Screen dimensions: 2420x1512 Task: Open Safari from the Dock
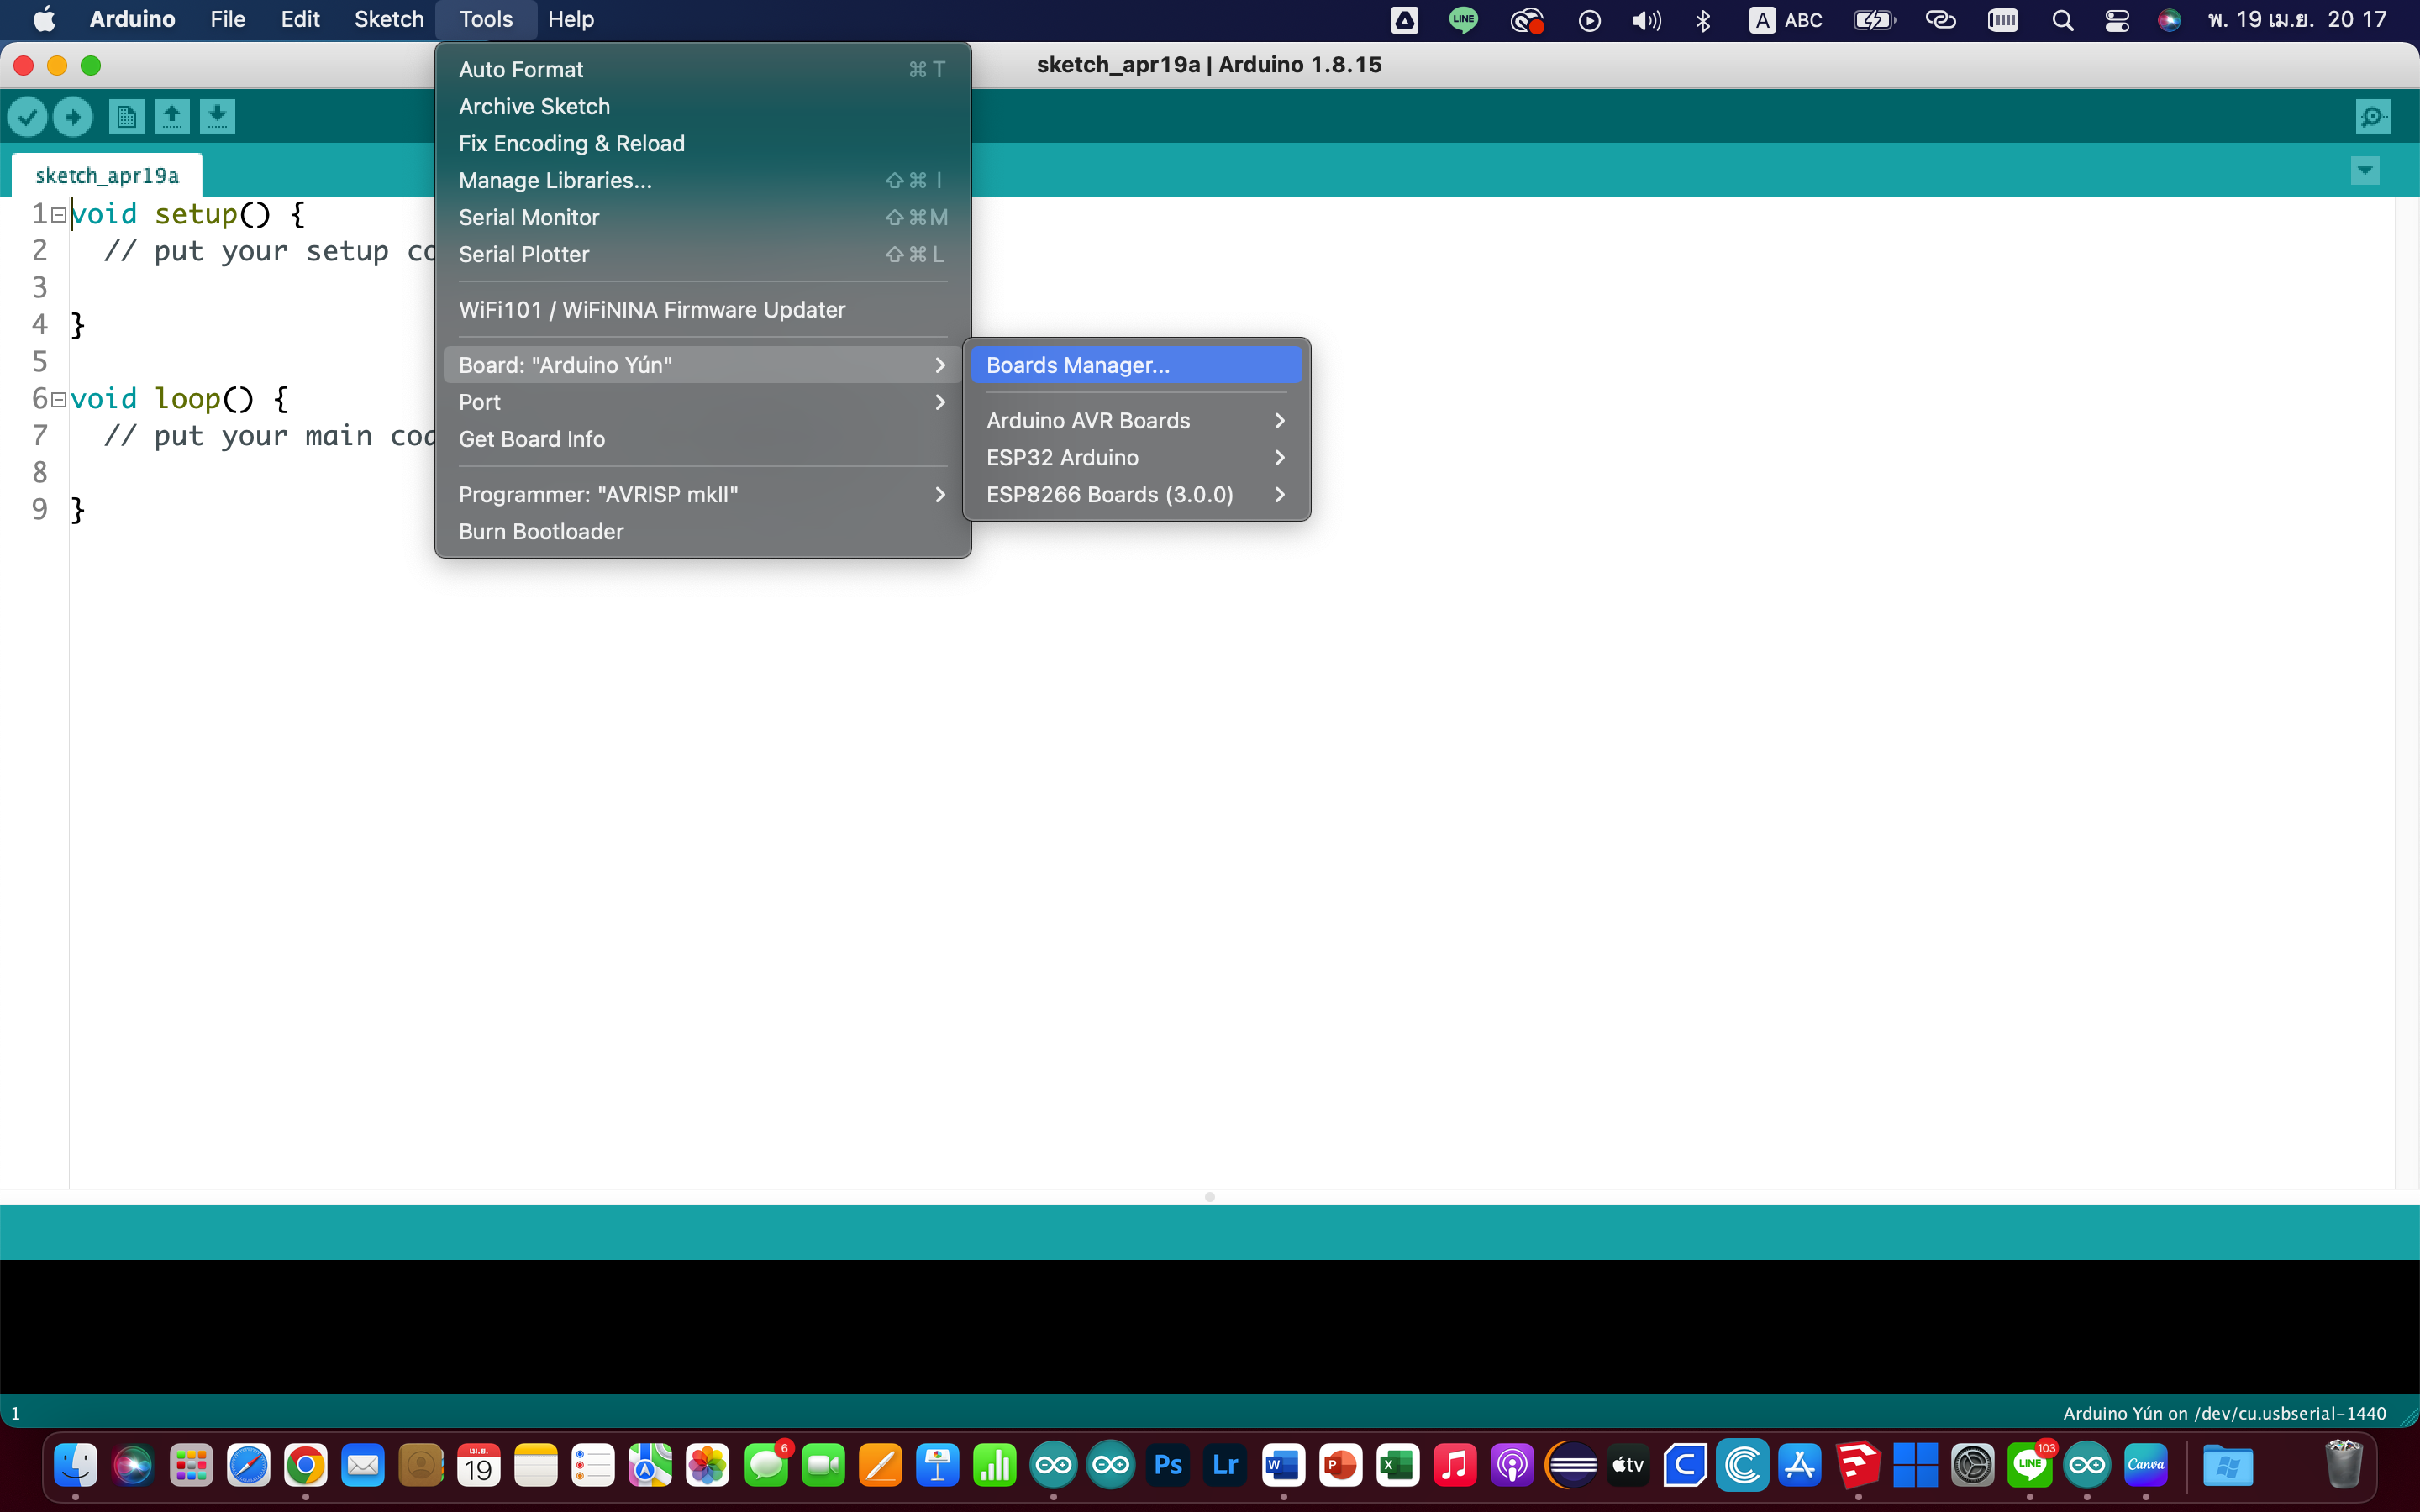coord(248,1466)
